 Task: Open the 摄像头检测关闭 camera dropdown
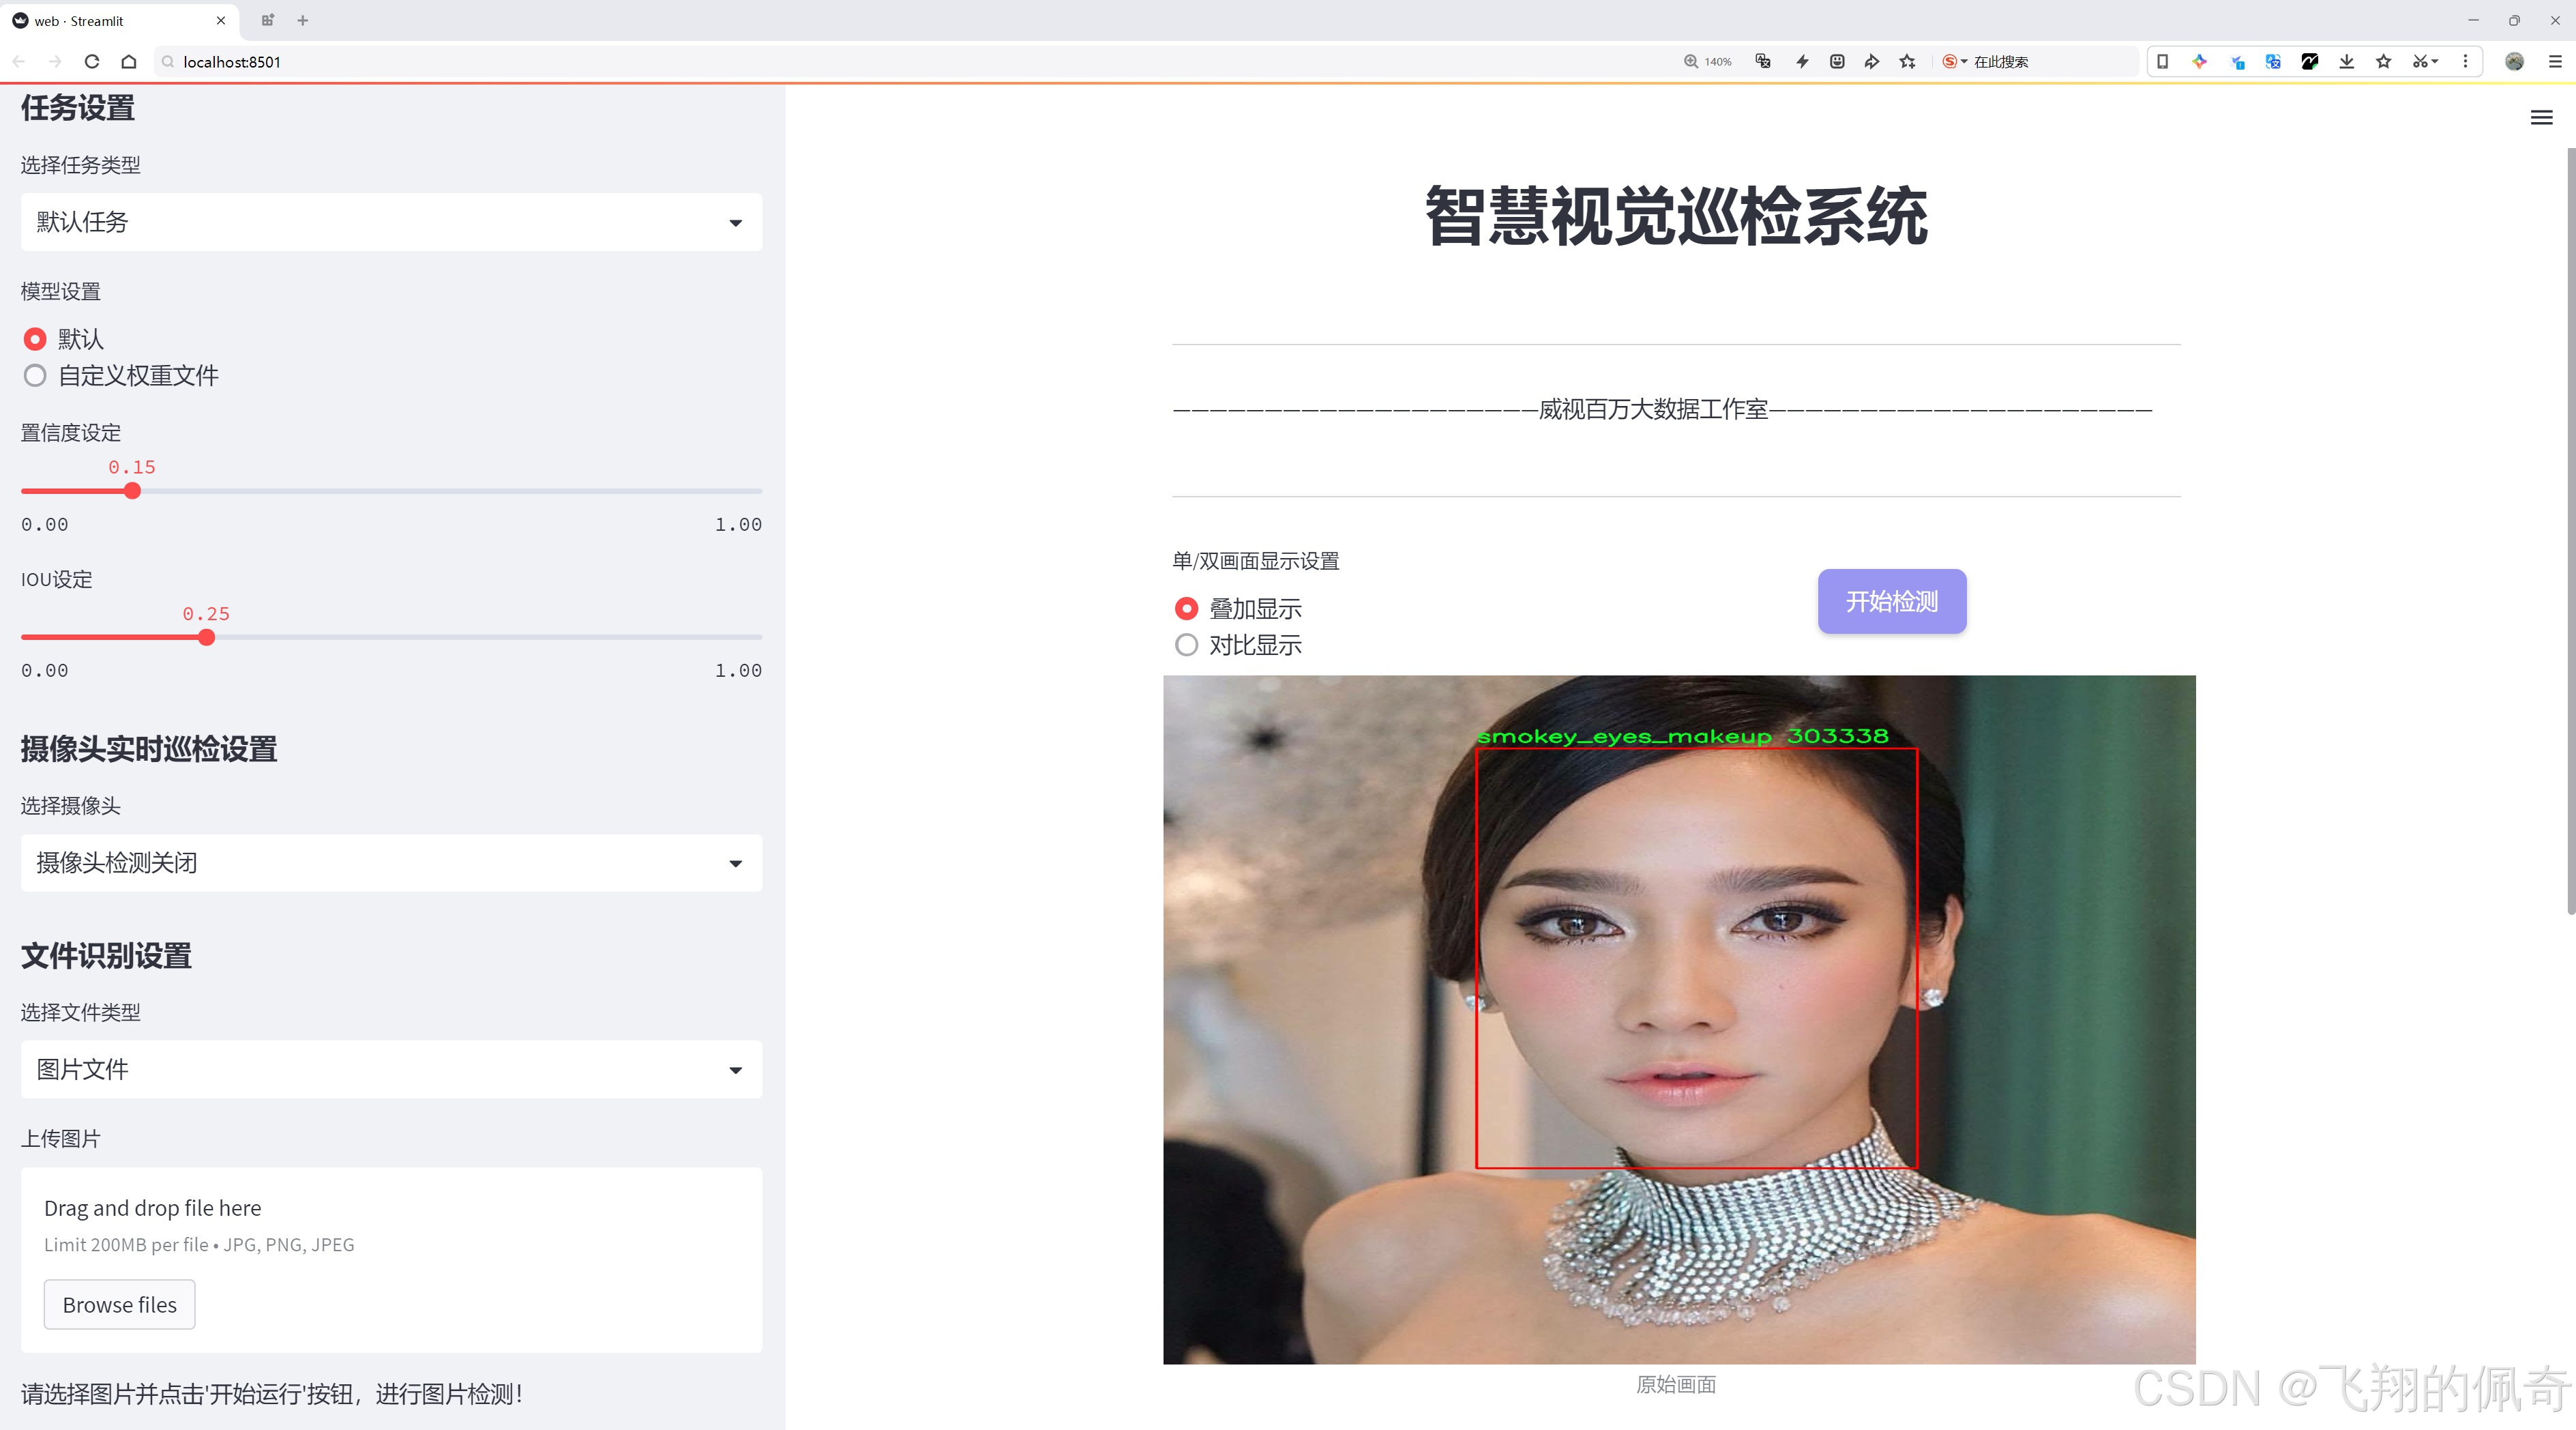pyautogui.click(x=391, y=862)
